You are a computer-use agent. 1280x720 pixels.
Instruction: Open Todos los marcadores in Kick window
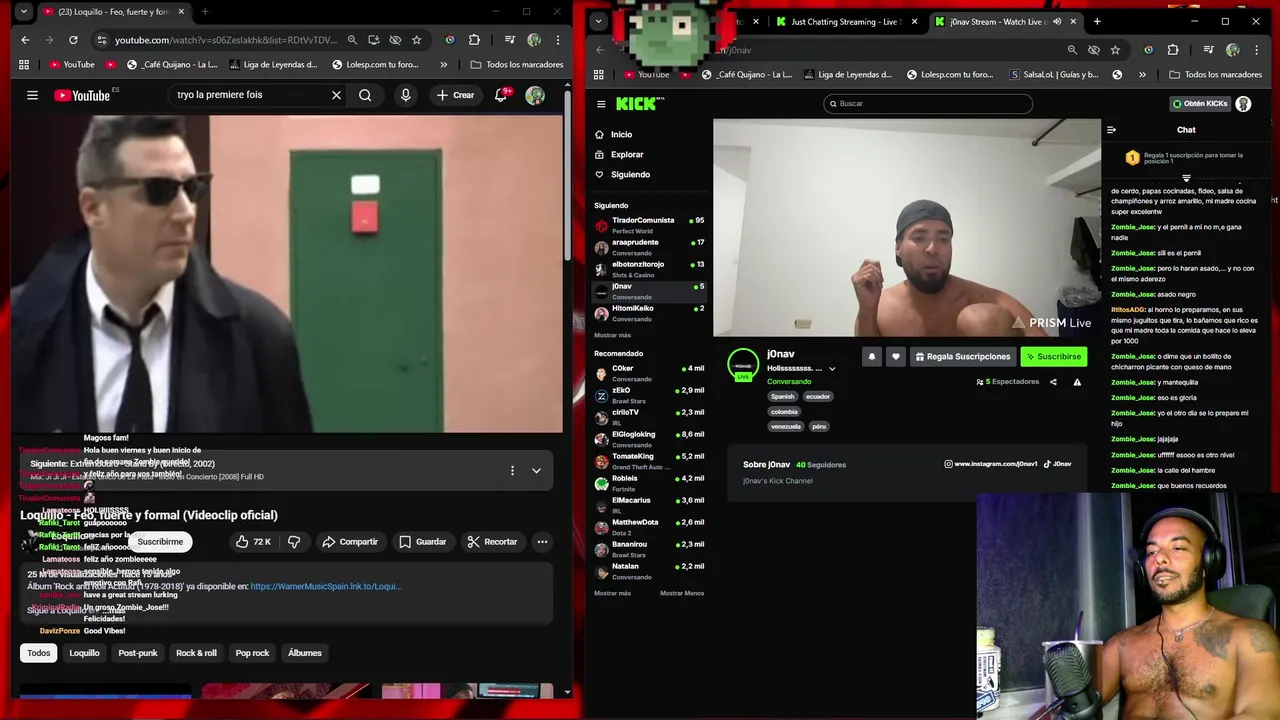pos(1215,75)
